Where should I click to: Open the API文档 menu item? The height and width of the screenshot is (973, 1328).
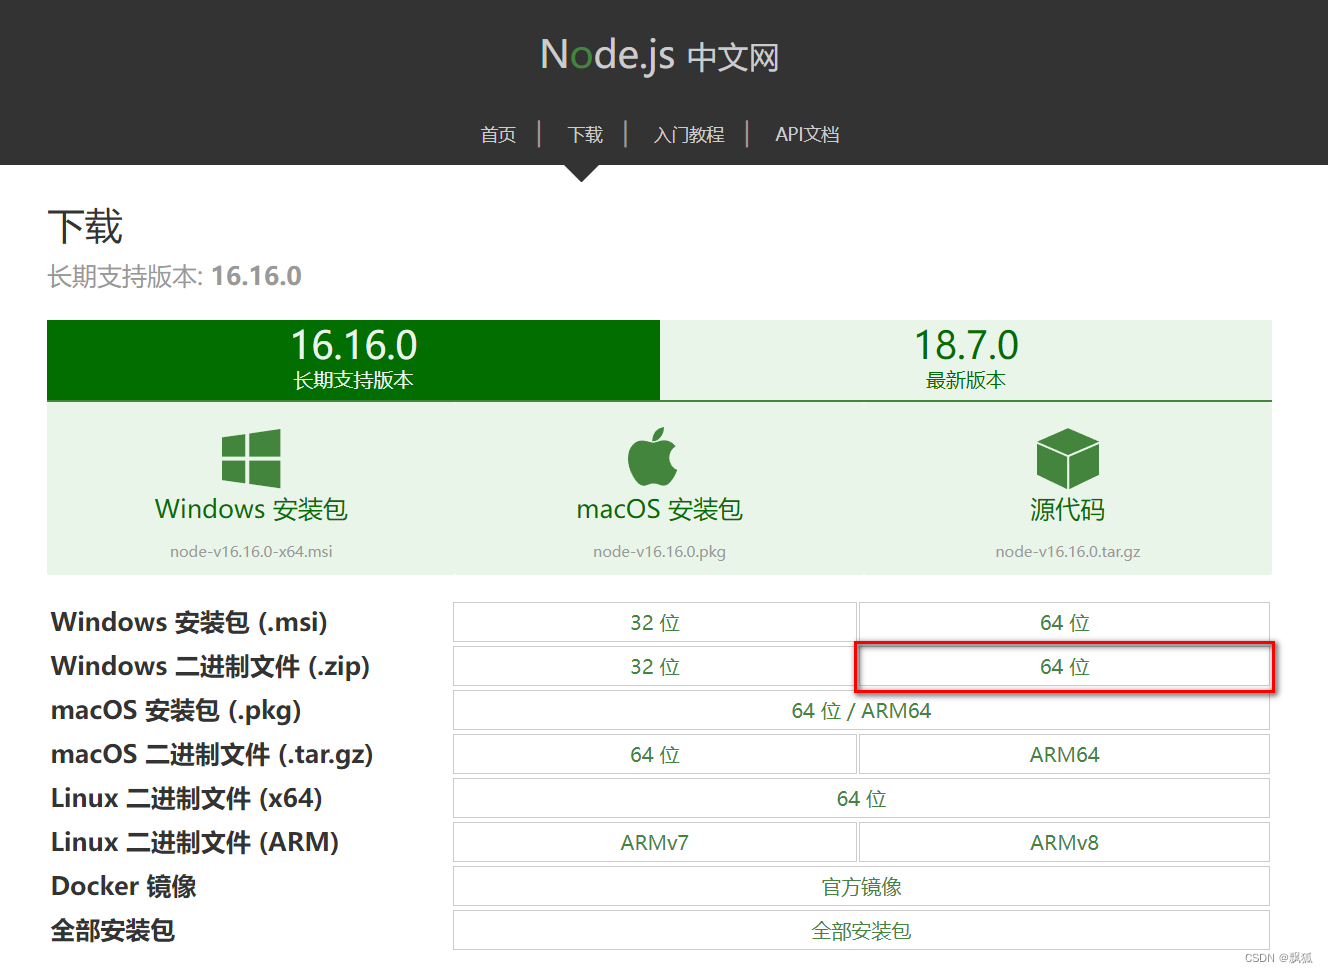807,134
